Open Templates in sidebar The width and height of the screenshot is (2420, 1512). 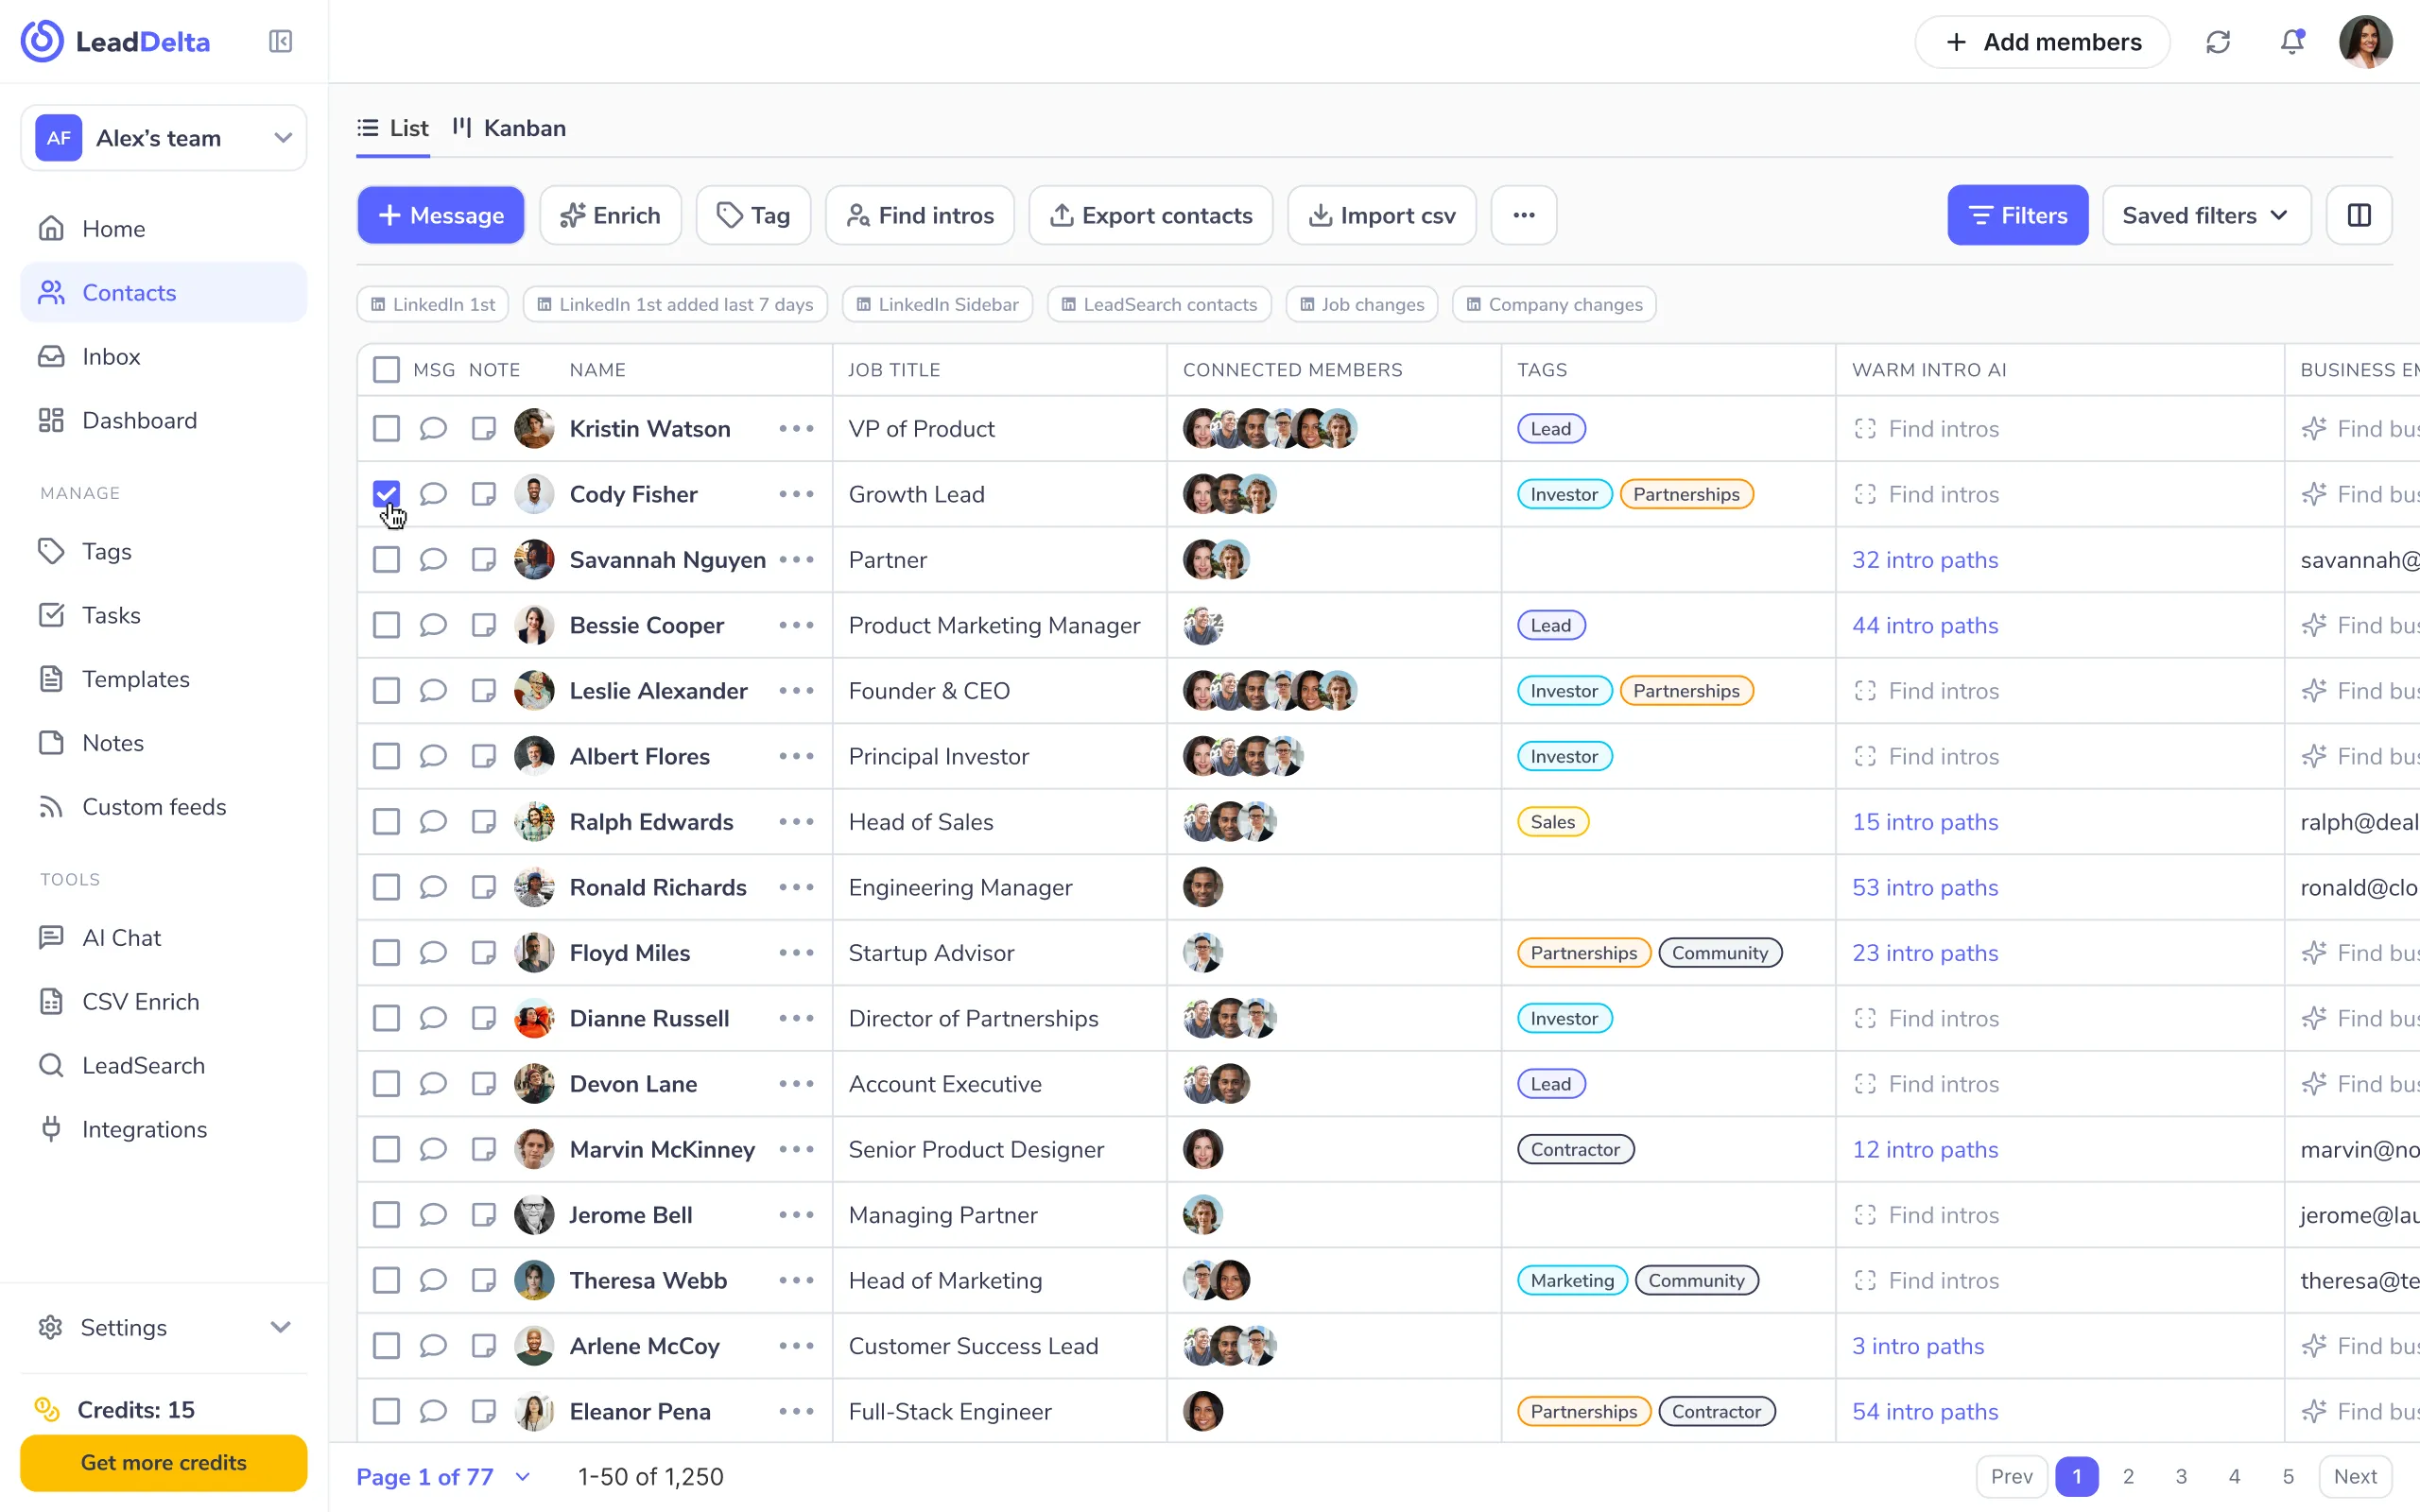point(163,680)
